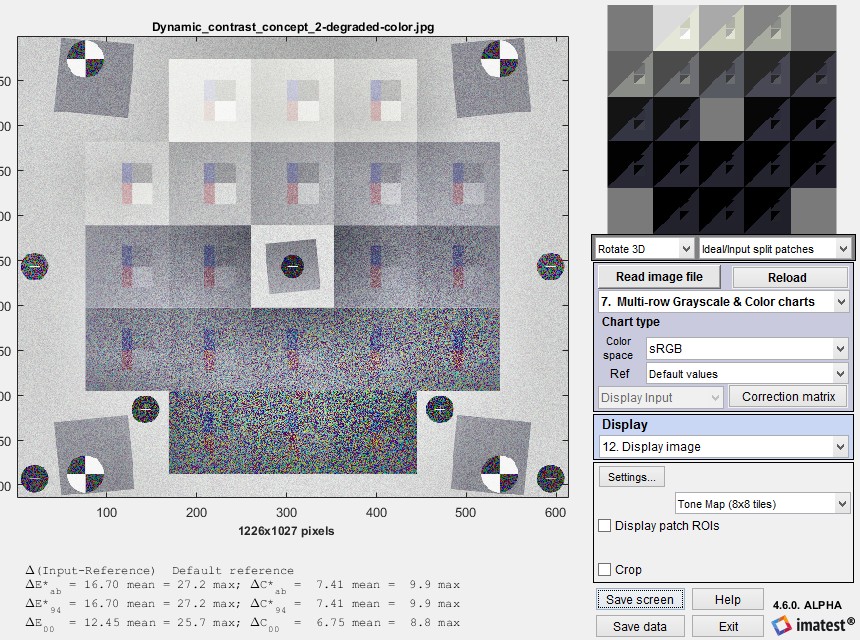Enable the Crop option
This screenshot has height=640, width=860.
[x=604, y=568]
